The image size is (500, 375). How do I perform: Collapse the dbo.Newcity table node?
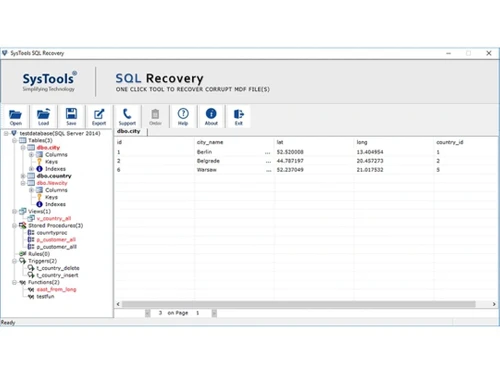pos(23,183)
